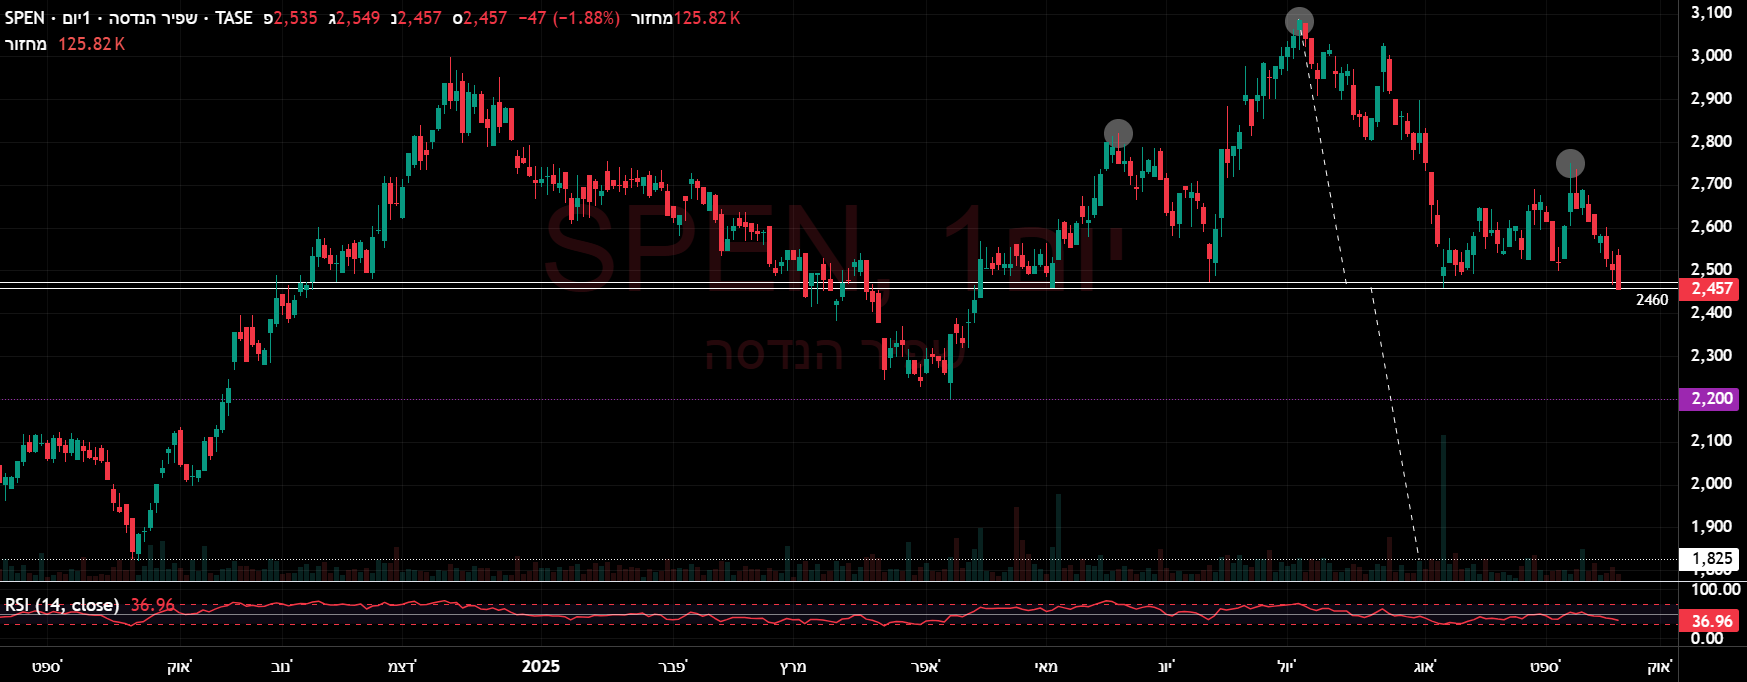Click the change value −47 (−1.88%)

click(x=569, y=18)
